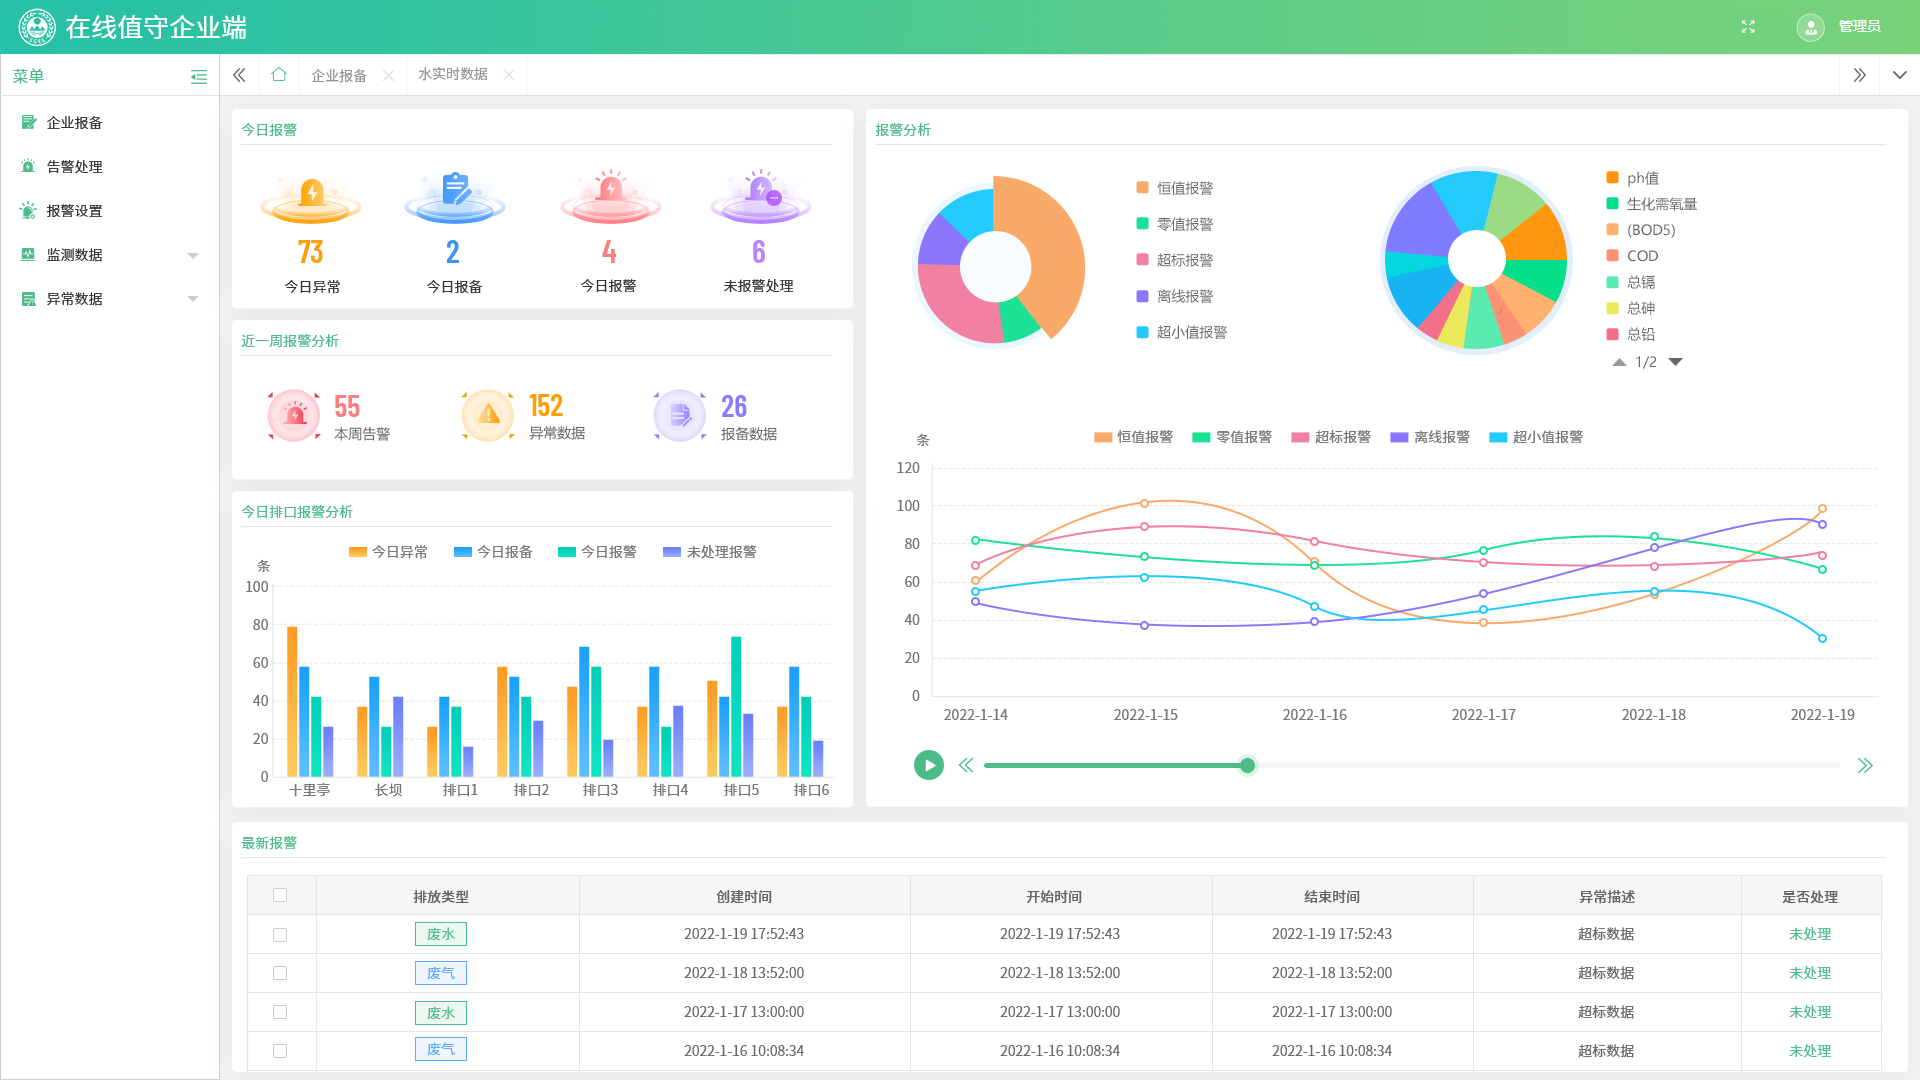Open tab options dropdown chevron
1920x1080 pixels.
(1900, 75)
